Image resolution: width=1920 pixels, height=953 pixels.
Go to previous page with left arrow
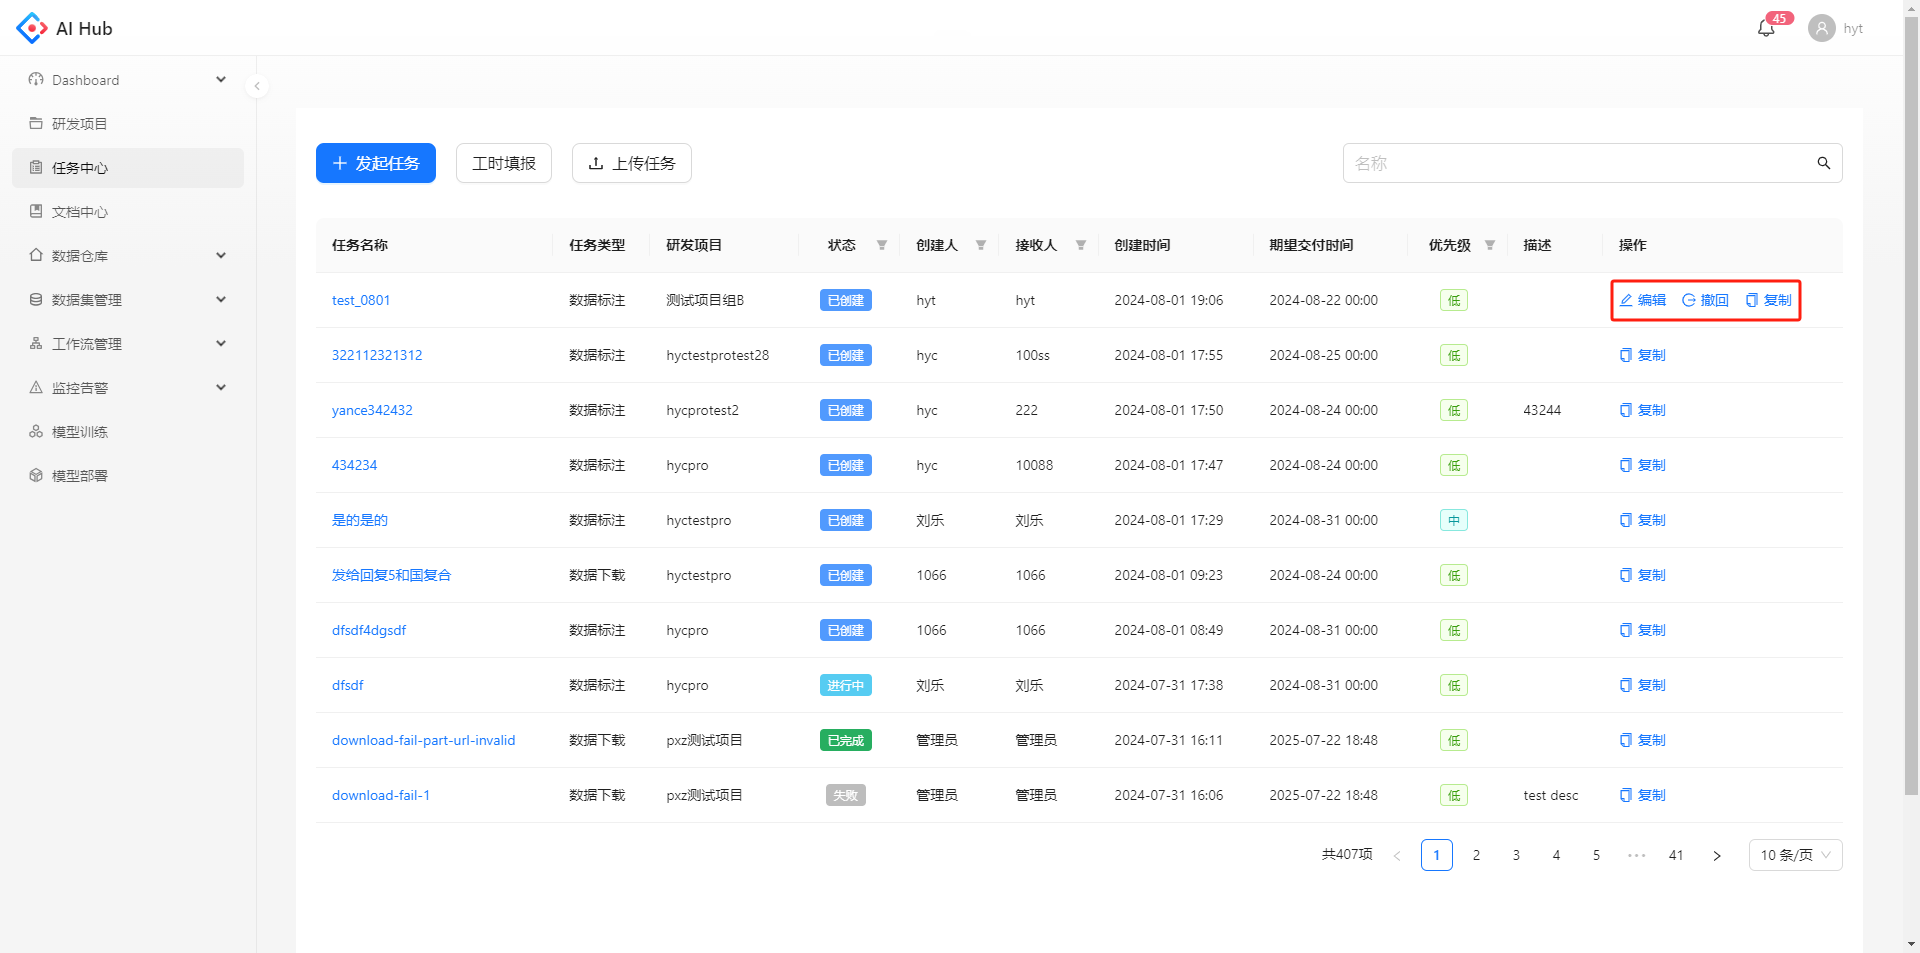(1397, 855)
